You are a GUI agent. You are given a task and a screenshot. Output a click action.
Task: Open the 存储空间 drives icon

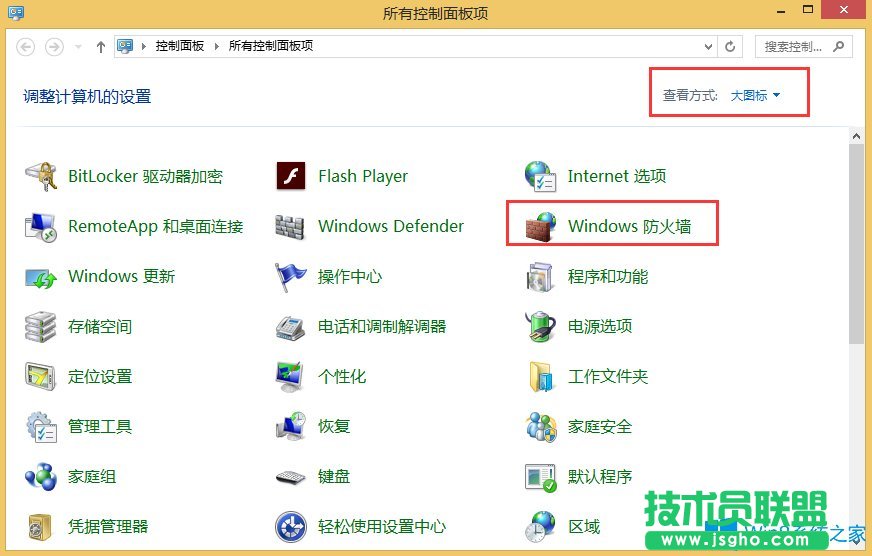coord(41,327)
